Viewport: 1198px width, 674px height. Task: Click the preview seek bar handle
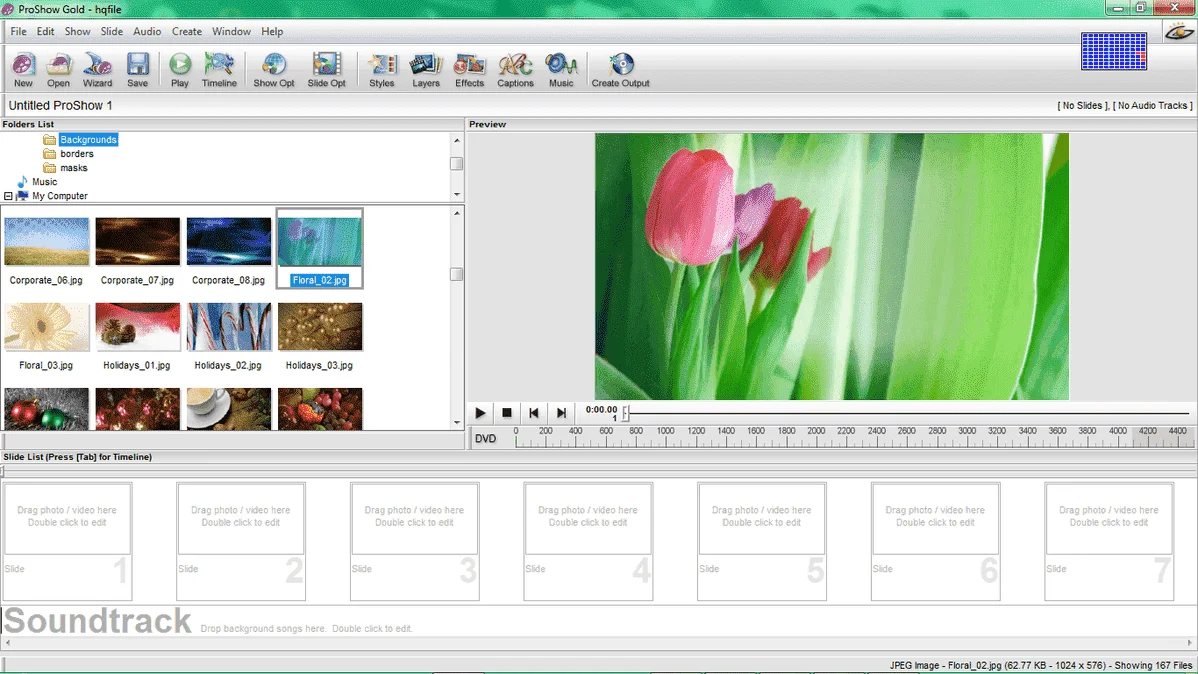[625, 413]
